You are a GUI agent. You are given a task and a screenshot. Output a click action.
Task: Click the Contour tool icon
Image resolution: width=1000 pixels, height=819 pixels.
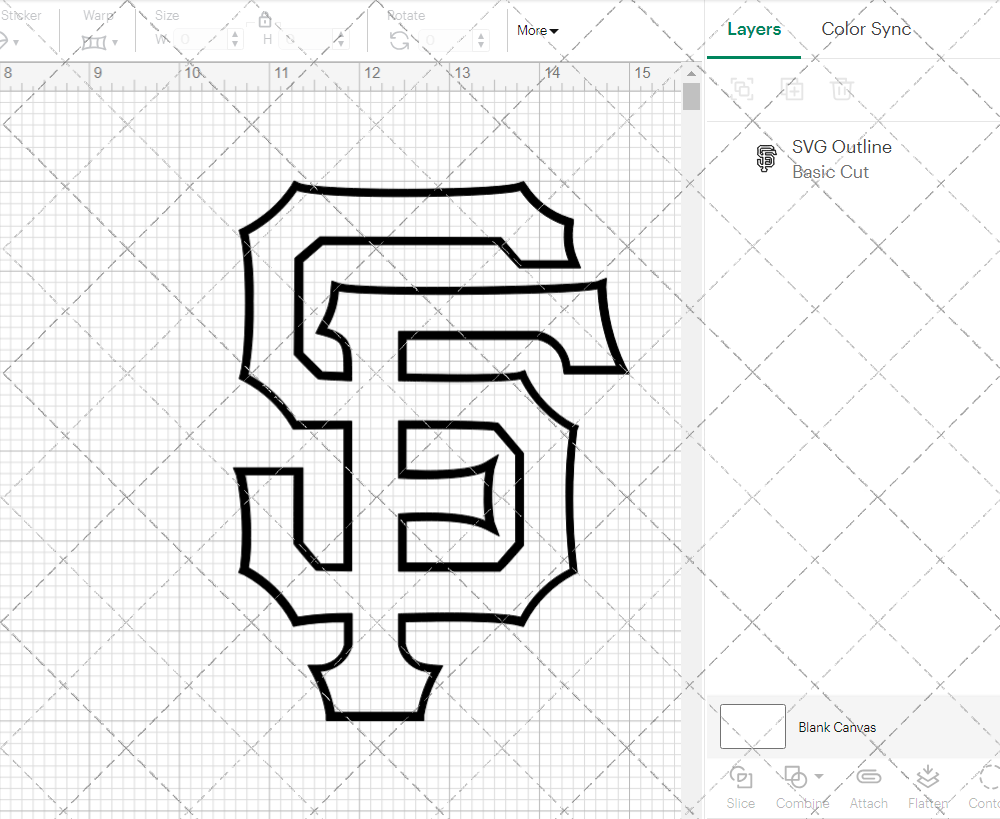[x=987, y=779]
